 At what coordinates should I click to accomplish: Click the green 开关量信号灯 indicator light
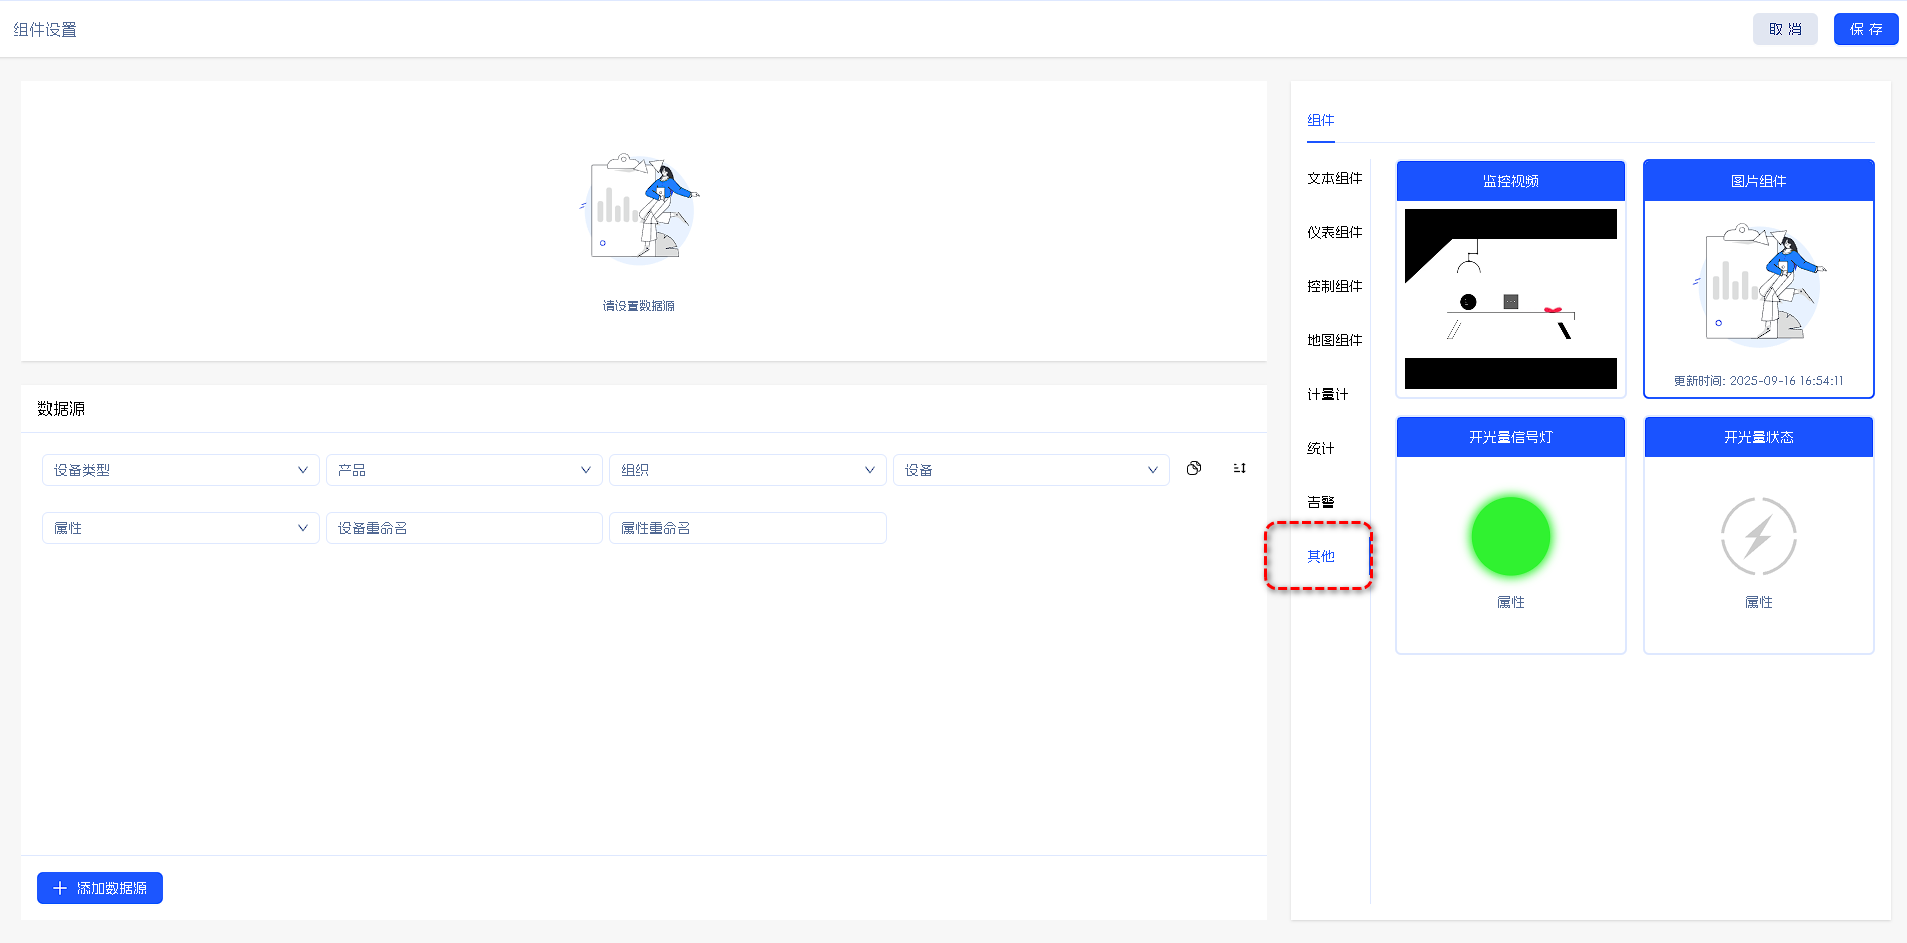(1510, 537)
